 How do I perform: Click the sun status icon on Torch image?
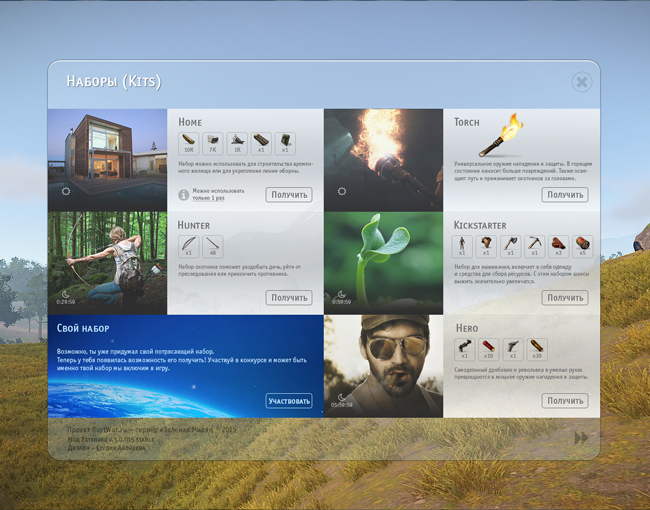(342, 191)
